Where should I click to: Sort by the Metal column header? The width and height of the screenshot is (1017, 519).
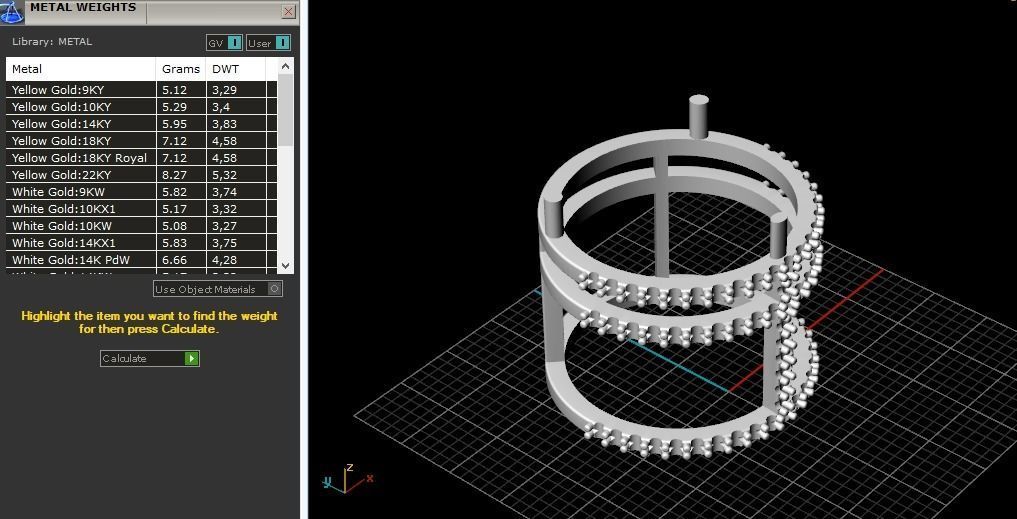(80, 69)
